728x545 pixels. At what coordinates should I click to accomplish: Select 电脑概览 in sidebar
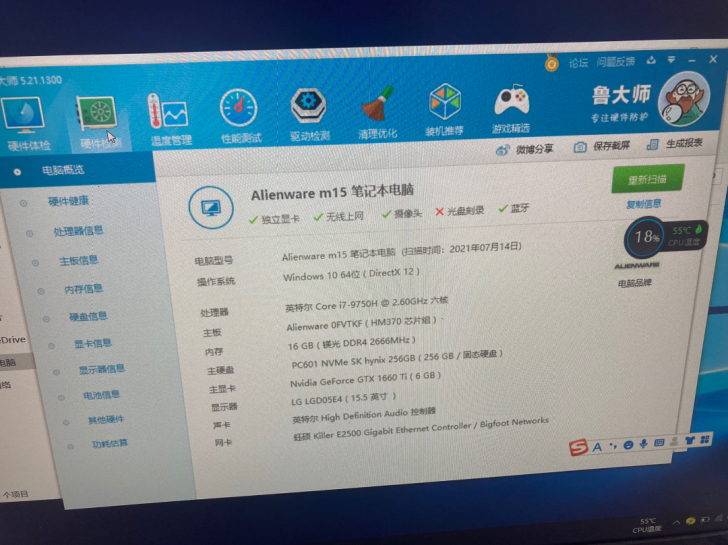click(63, 170)
